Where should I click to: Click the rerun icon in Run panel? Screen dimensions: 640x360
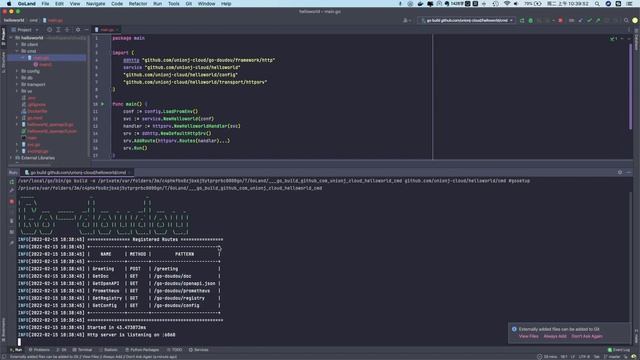(12, 181)
